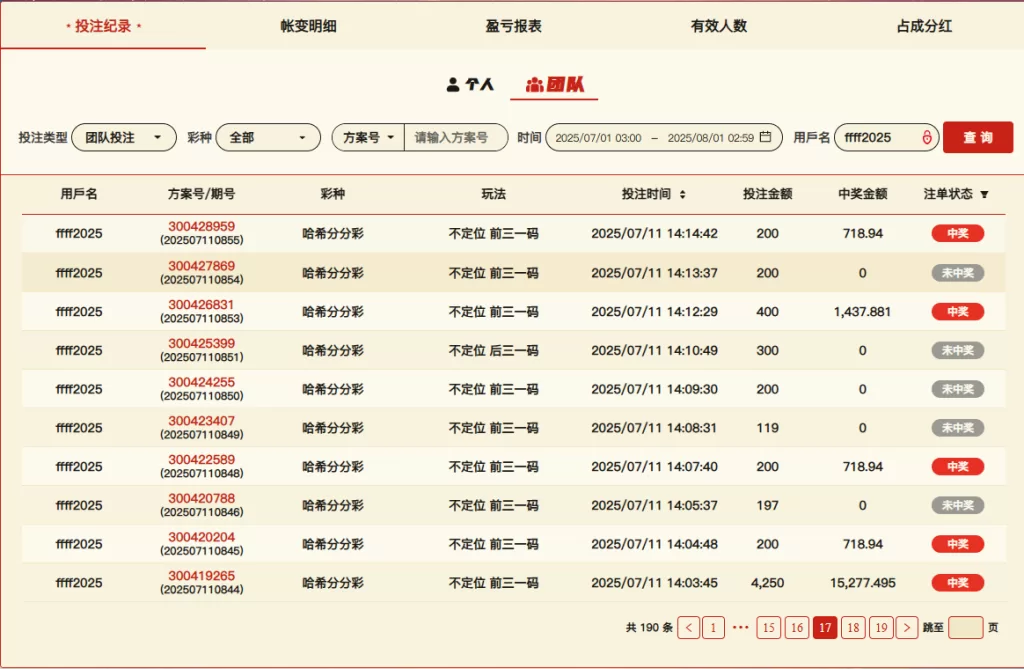Click the 4,250 bet amount cell

[767, 583]
